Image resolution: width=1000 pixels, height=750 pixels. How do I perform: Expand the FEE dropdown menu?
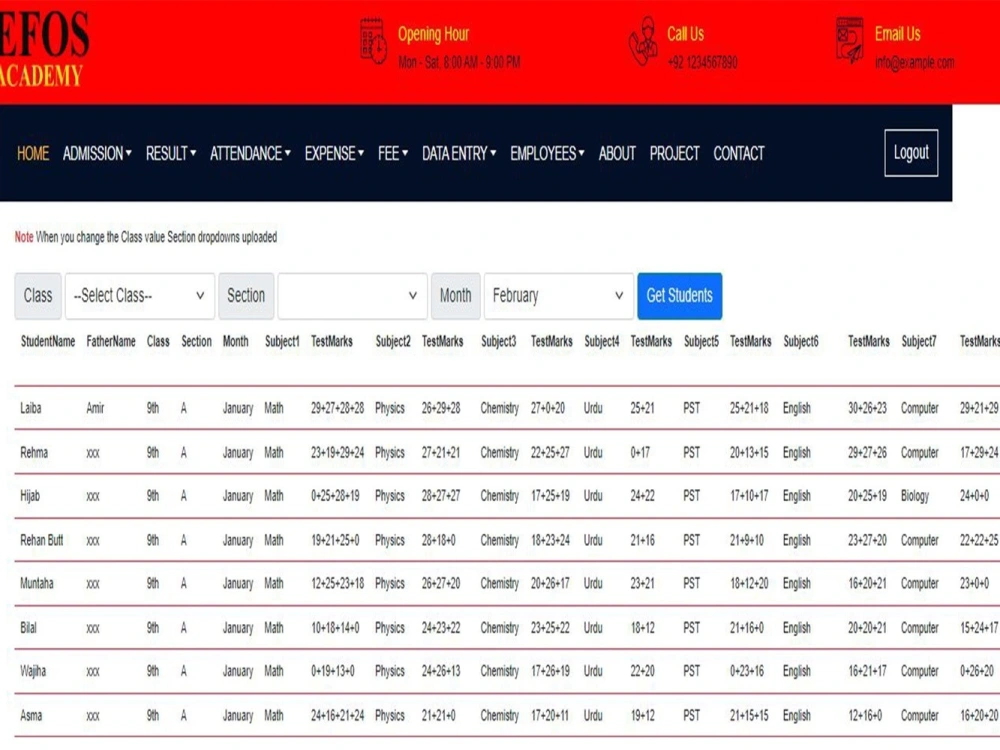tap(393, 154)
